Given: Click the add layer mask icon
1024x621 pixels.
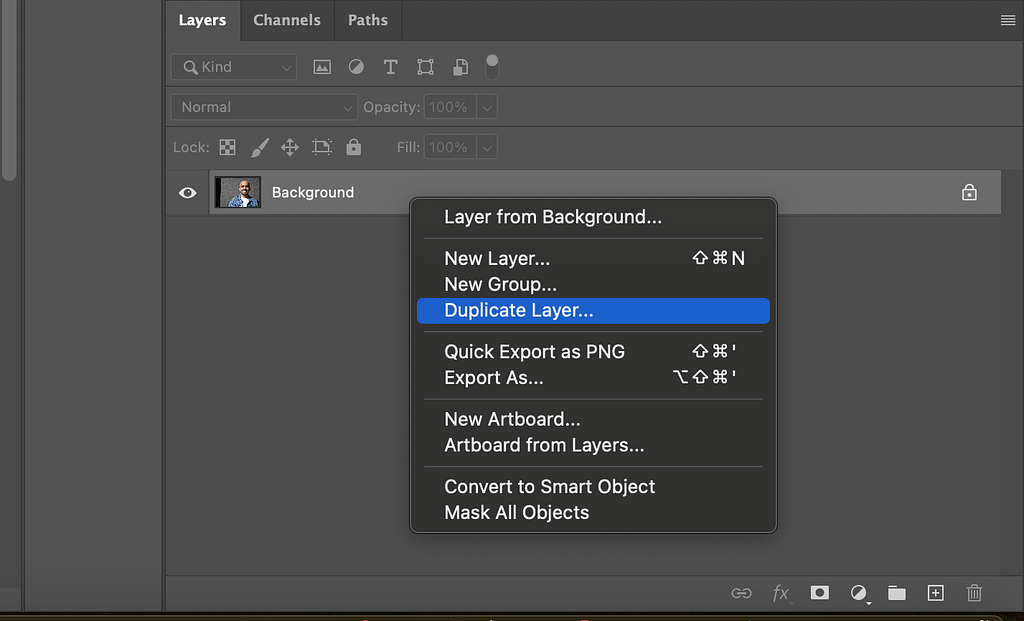Looking at the screenshot, I should point(820,593).
